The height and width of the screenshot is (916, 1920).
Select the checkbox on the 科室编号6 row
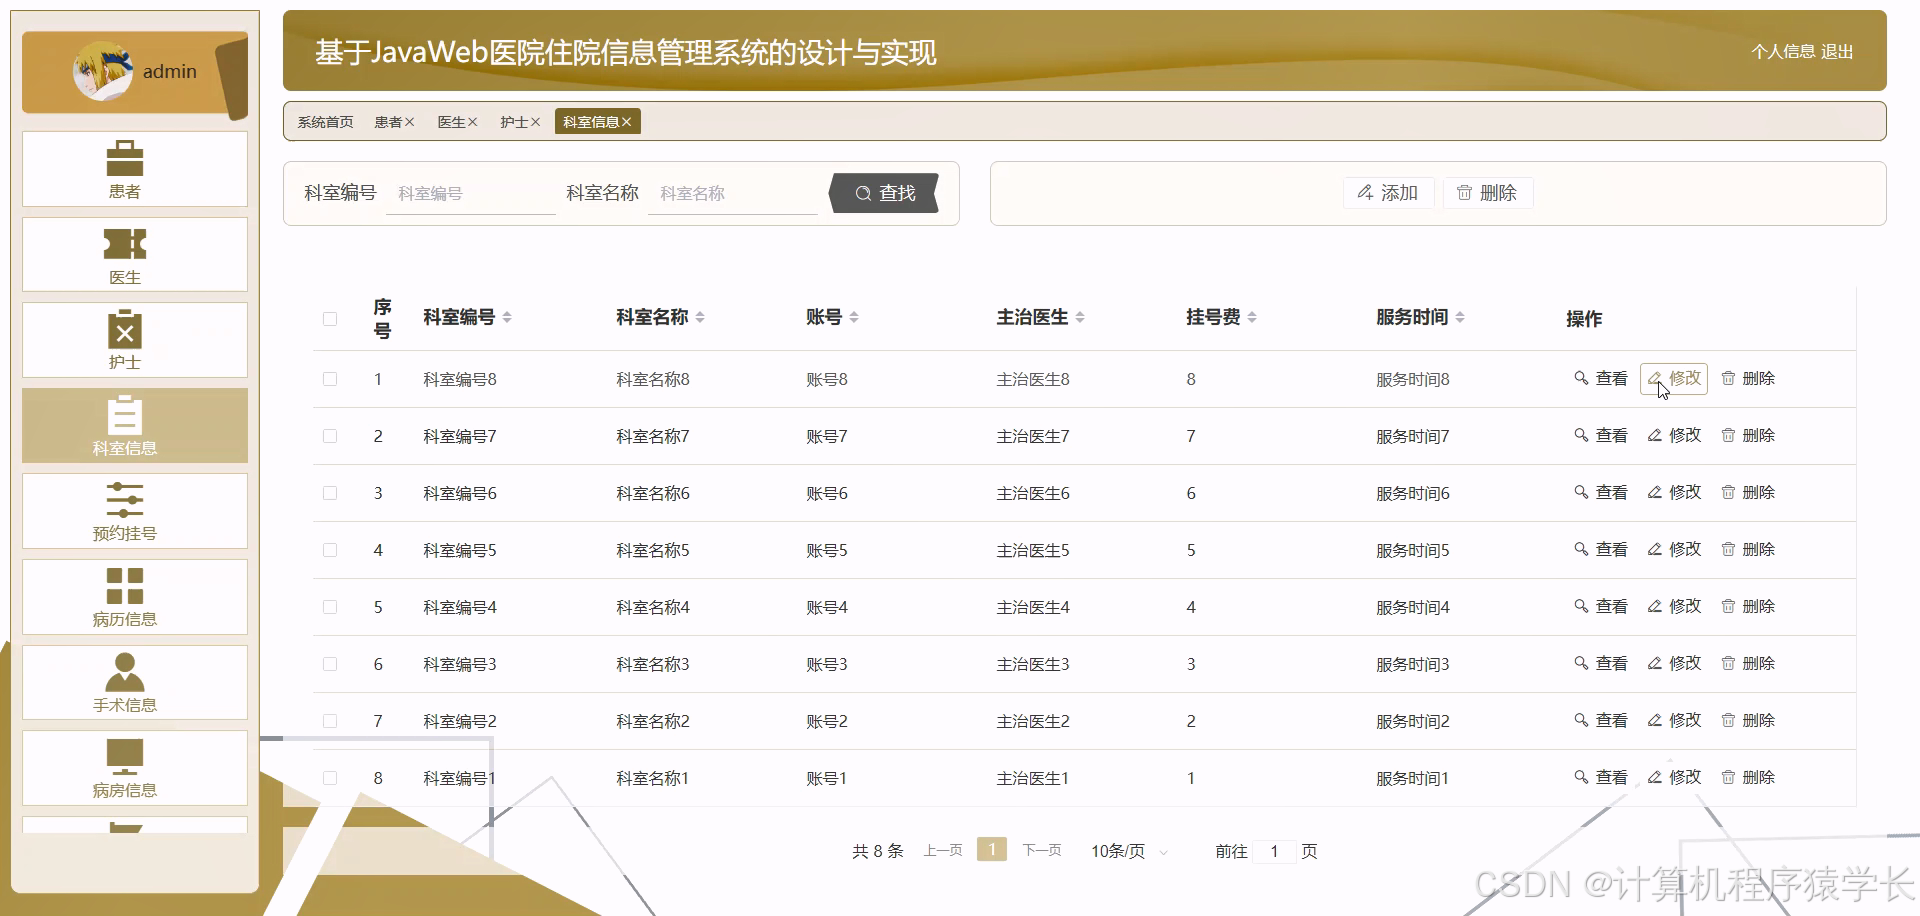click(x=330, y=492)
